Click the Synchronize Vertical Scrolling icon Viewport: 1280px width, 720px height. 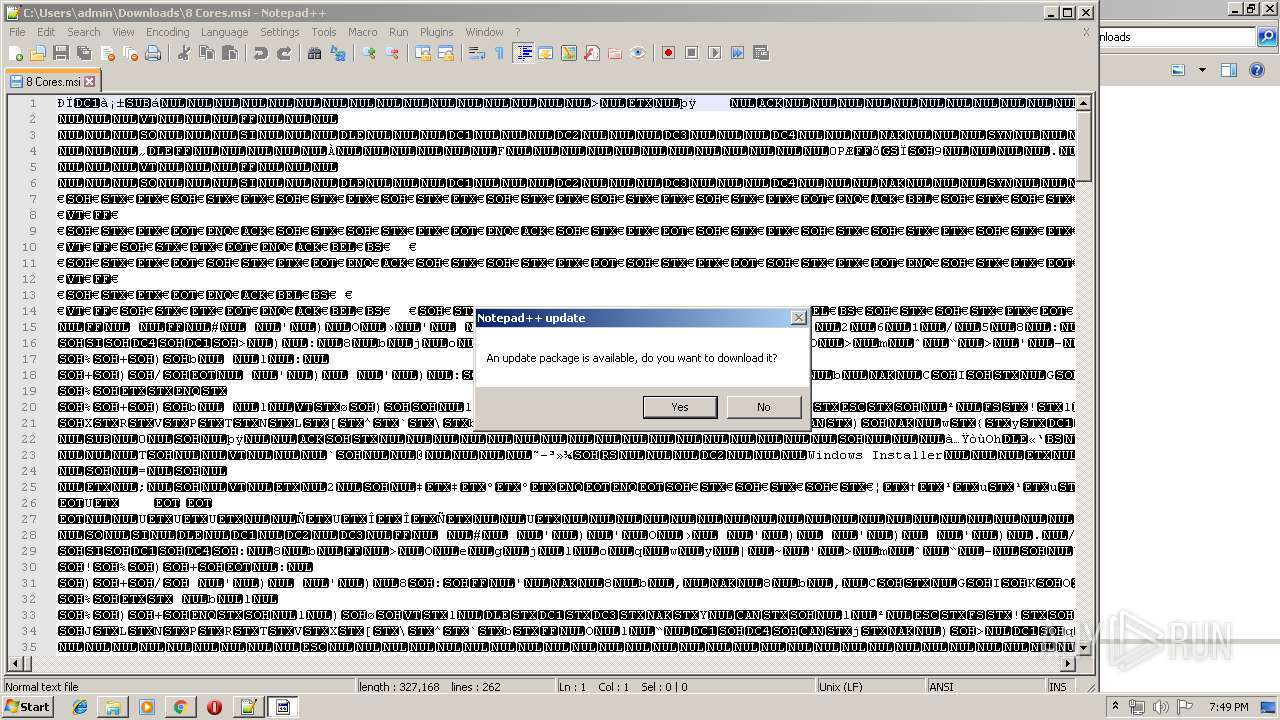click(423, 53)
